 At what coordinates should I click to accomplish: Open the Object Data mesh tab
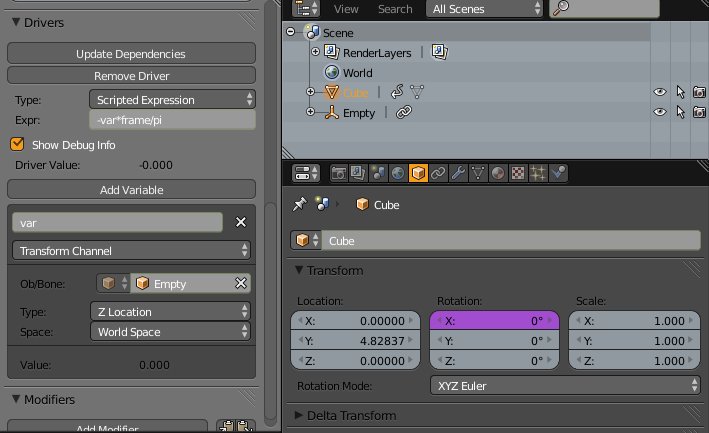click(478, 173)
